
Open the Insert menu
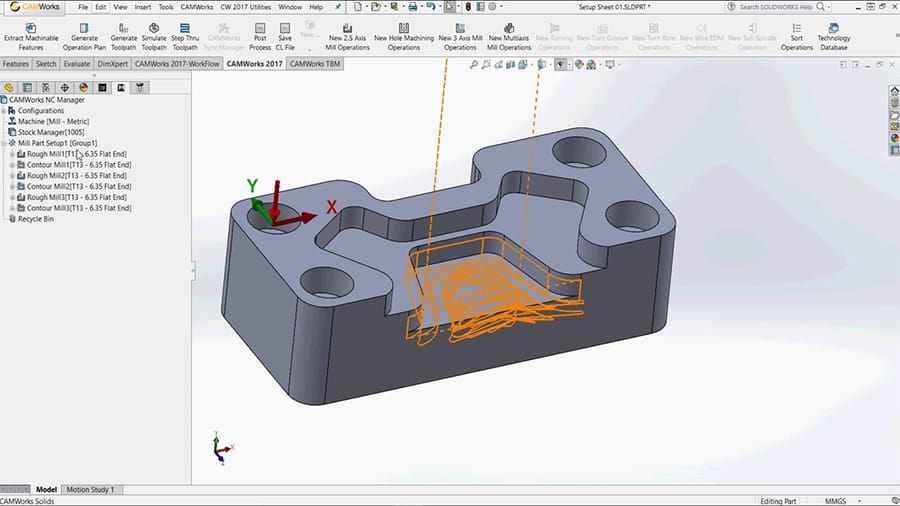pyautogui.click(x=142, y=7)
